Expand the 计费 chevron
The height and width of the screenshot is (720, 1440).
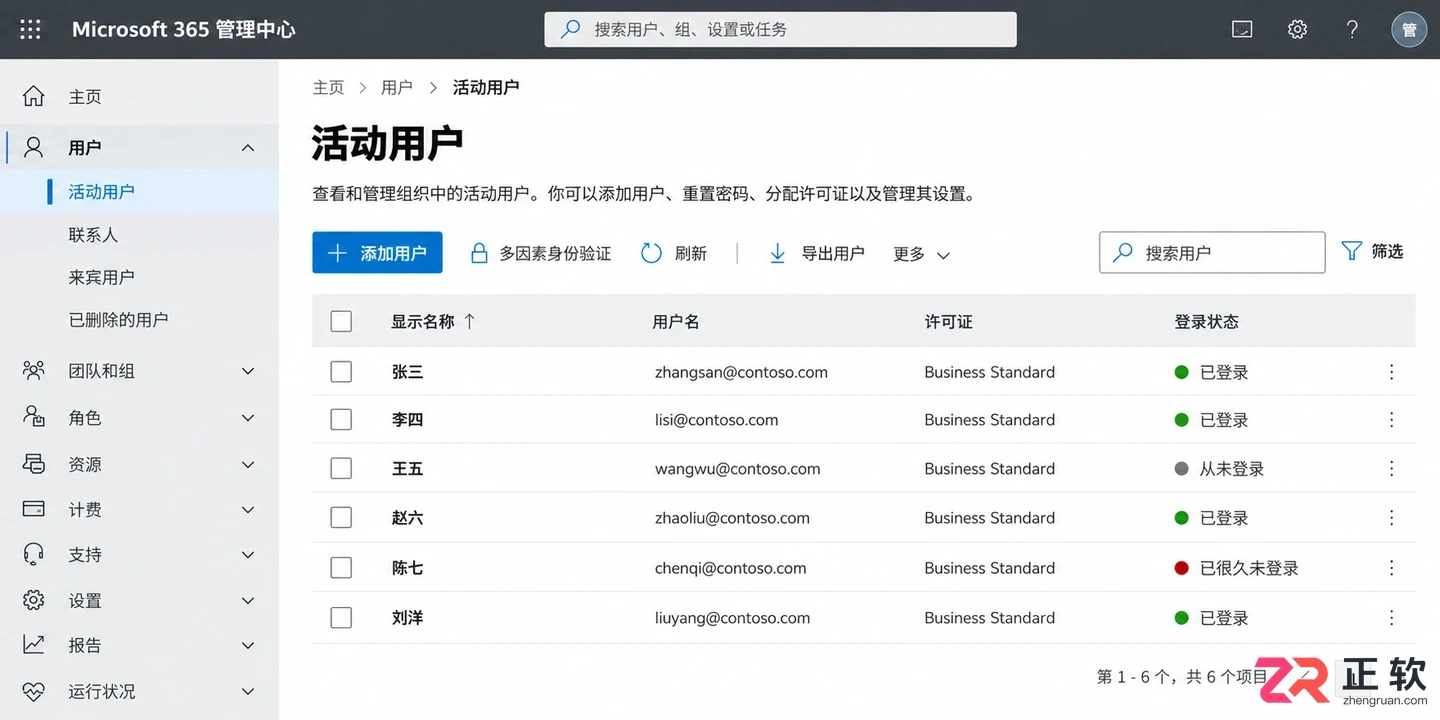(x=248, y=510)
